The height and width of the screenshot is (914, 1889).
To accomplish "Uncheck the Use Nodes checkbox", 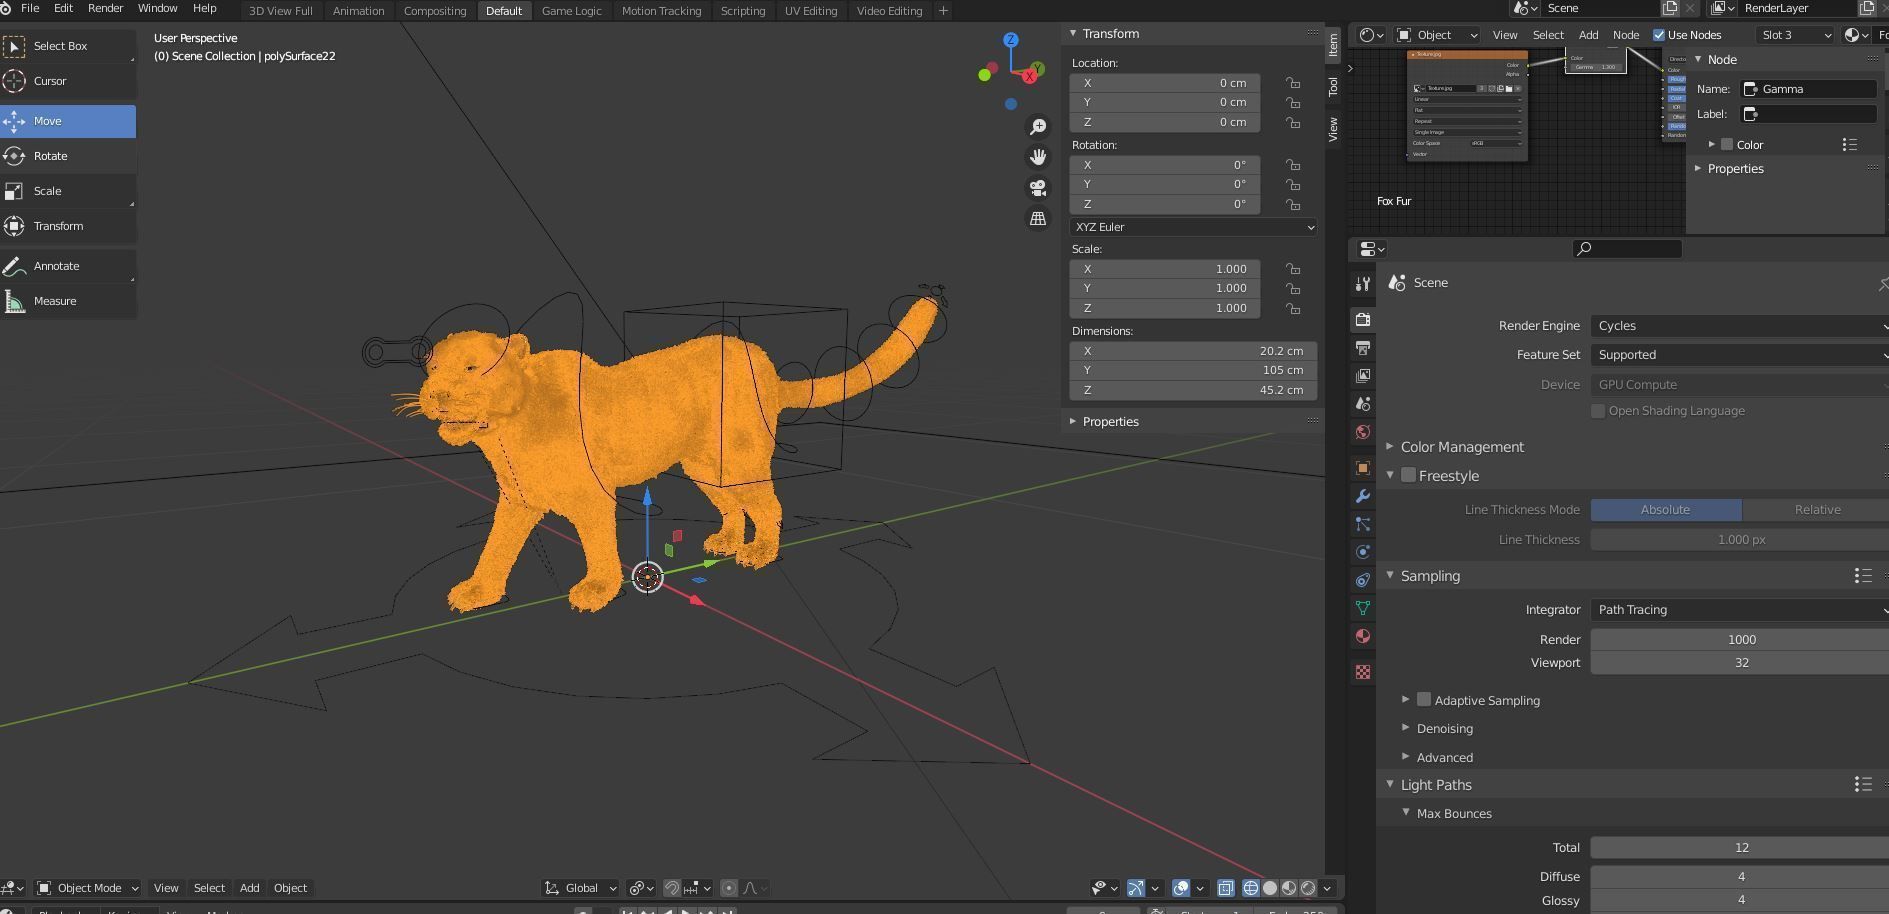I will [1659, 35].
